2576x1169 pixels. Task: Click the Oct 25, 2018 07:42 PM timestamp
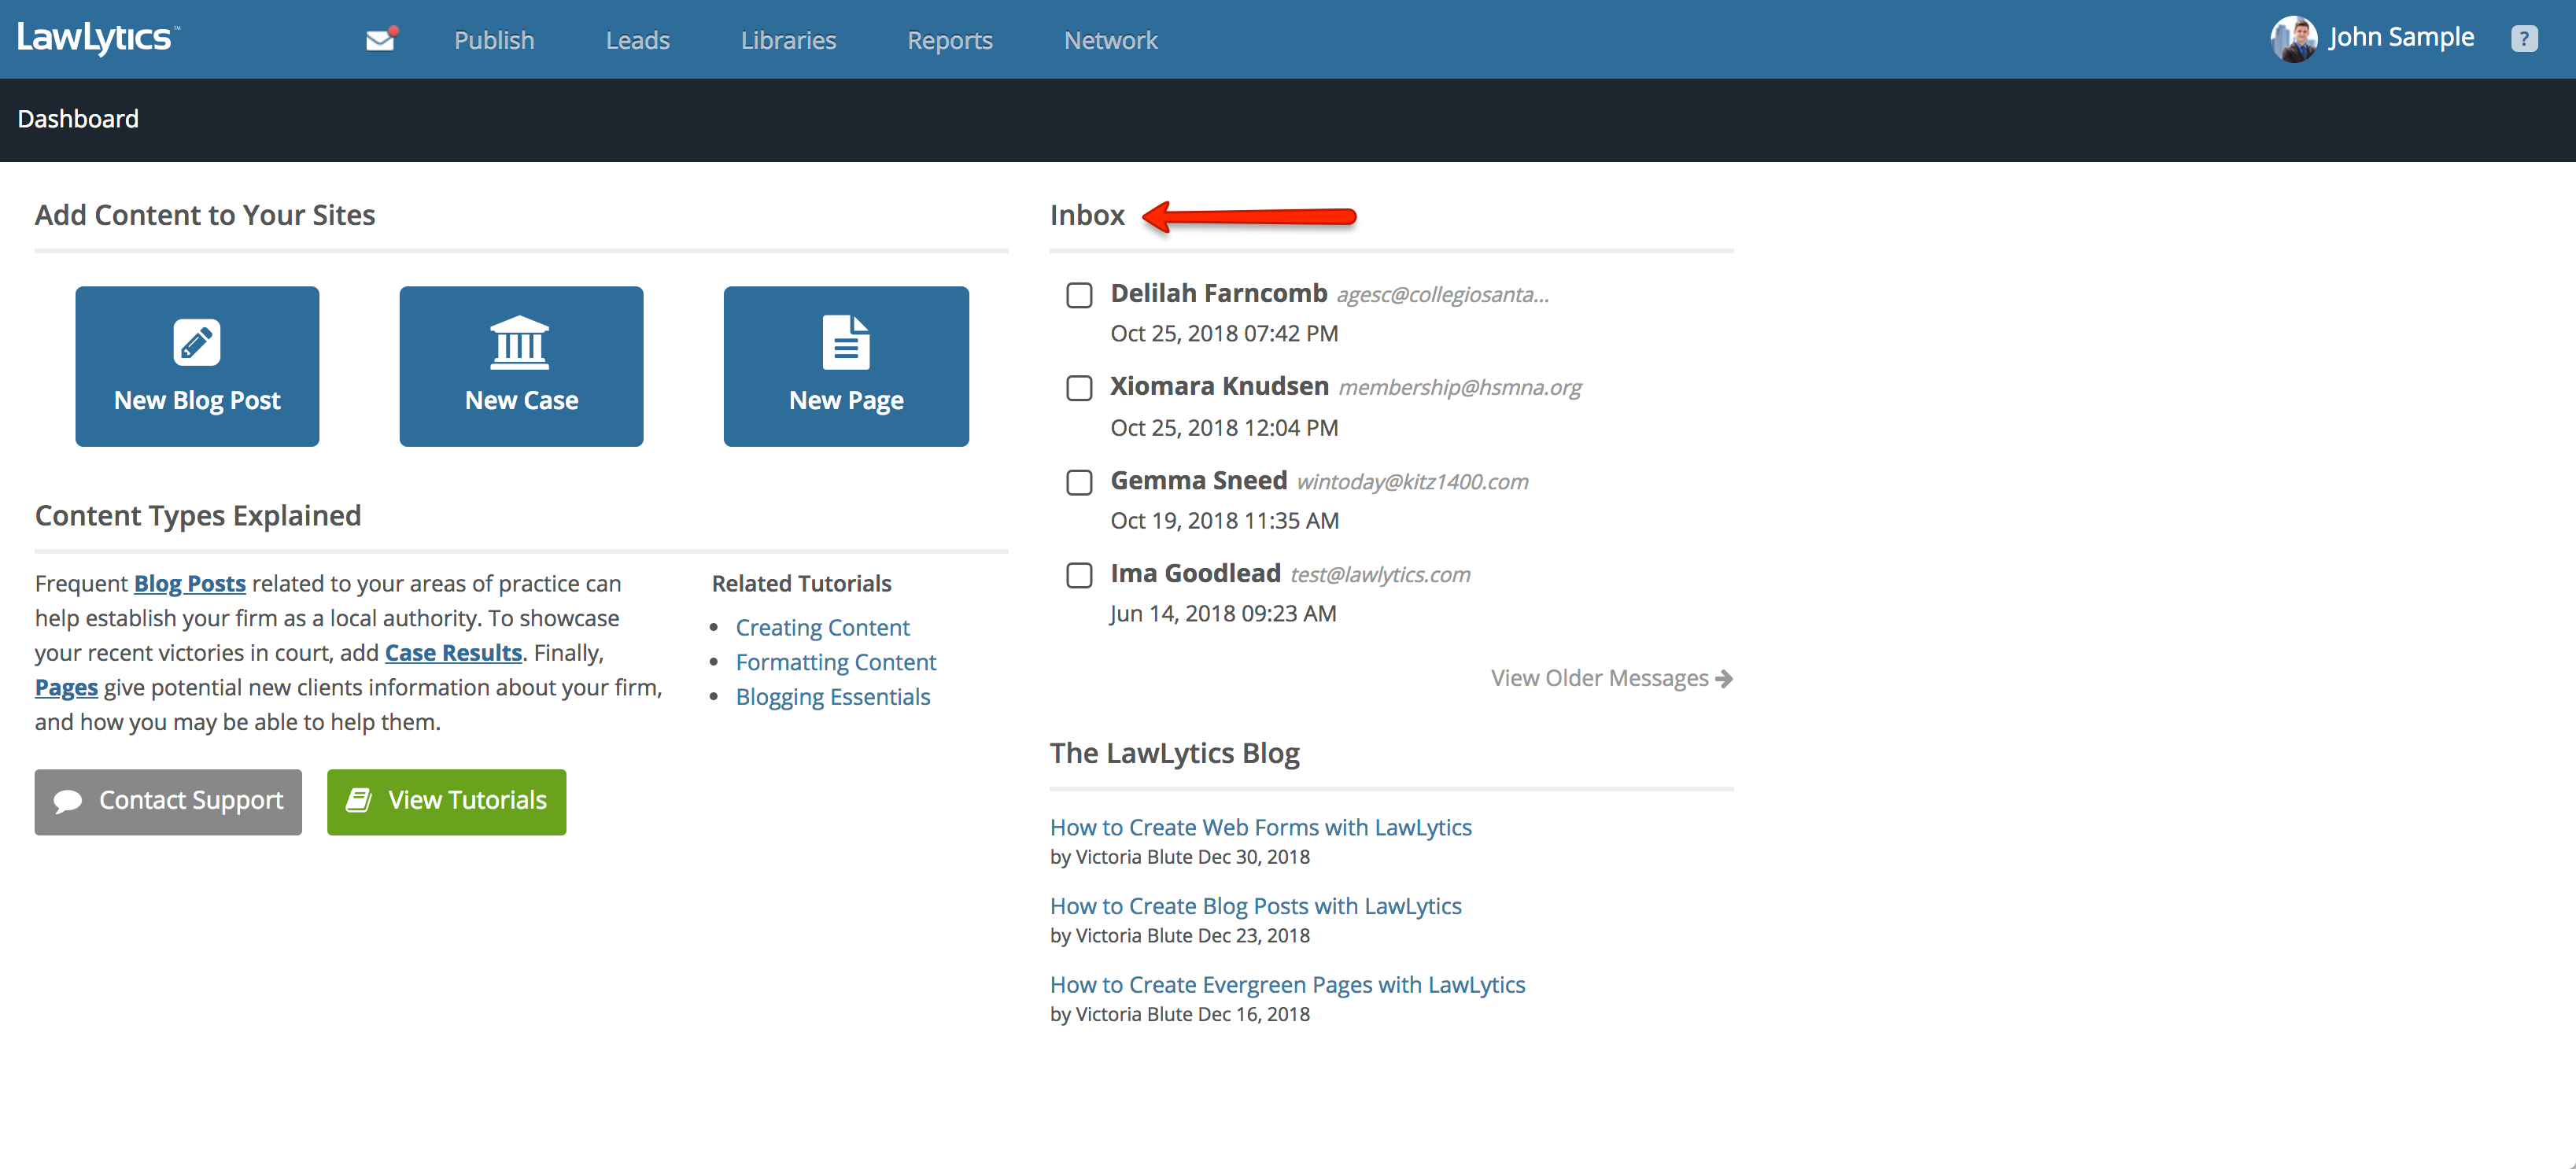1224,333
